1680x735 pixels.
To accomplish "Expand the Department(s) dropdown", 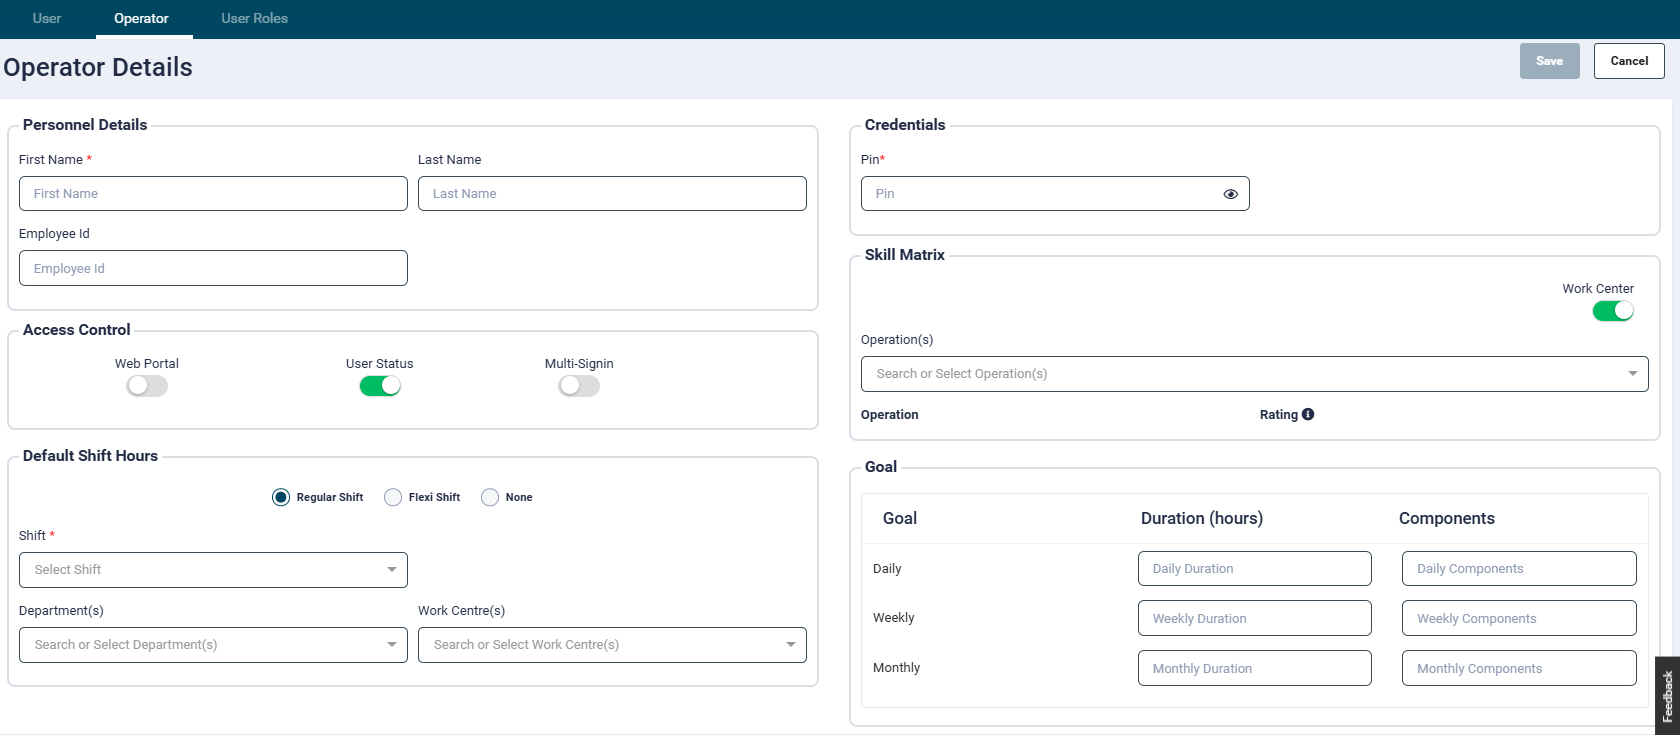I will (213, 645).
